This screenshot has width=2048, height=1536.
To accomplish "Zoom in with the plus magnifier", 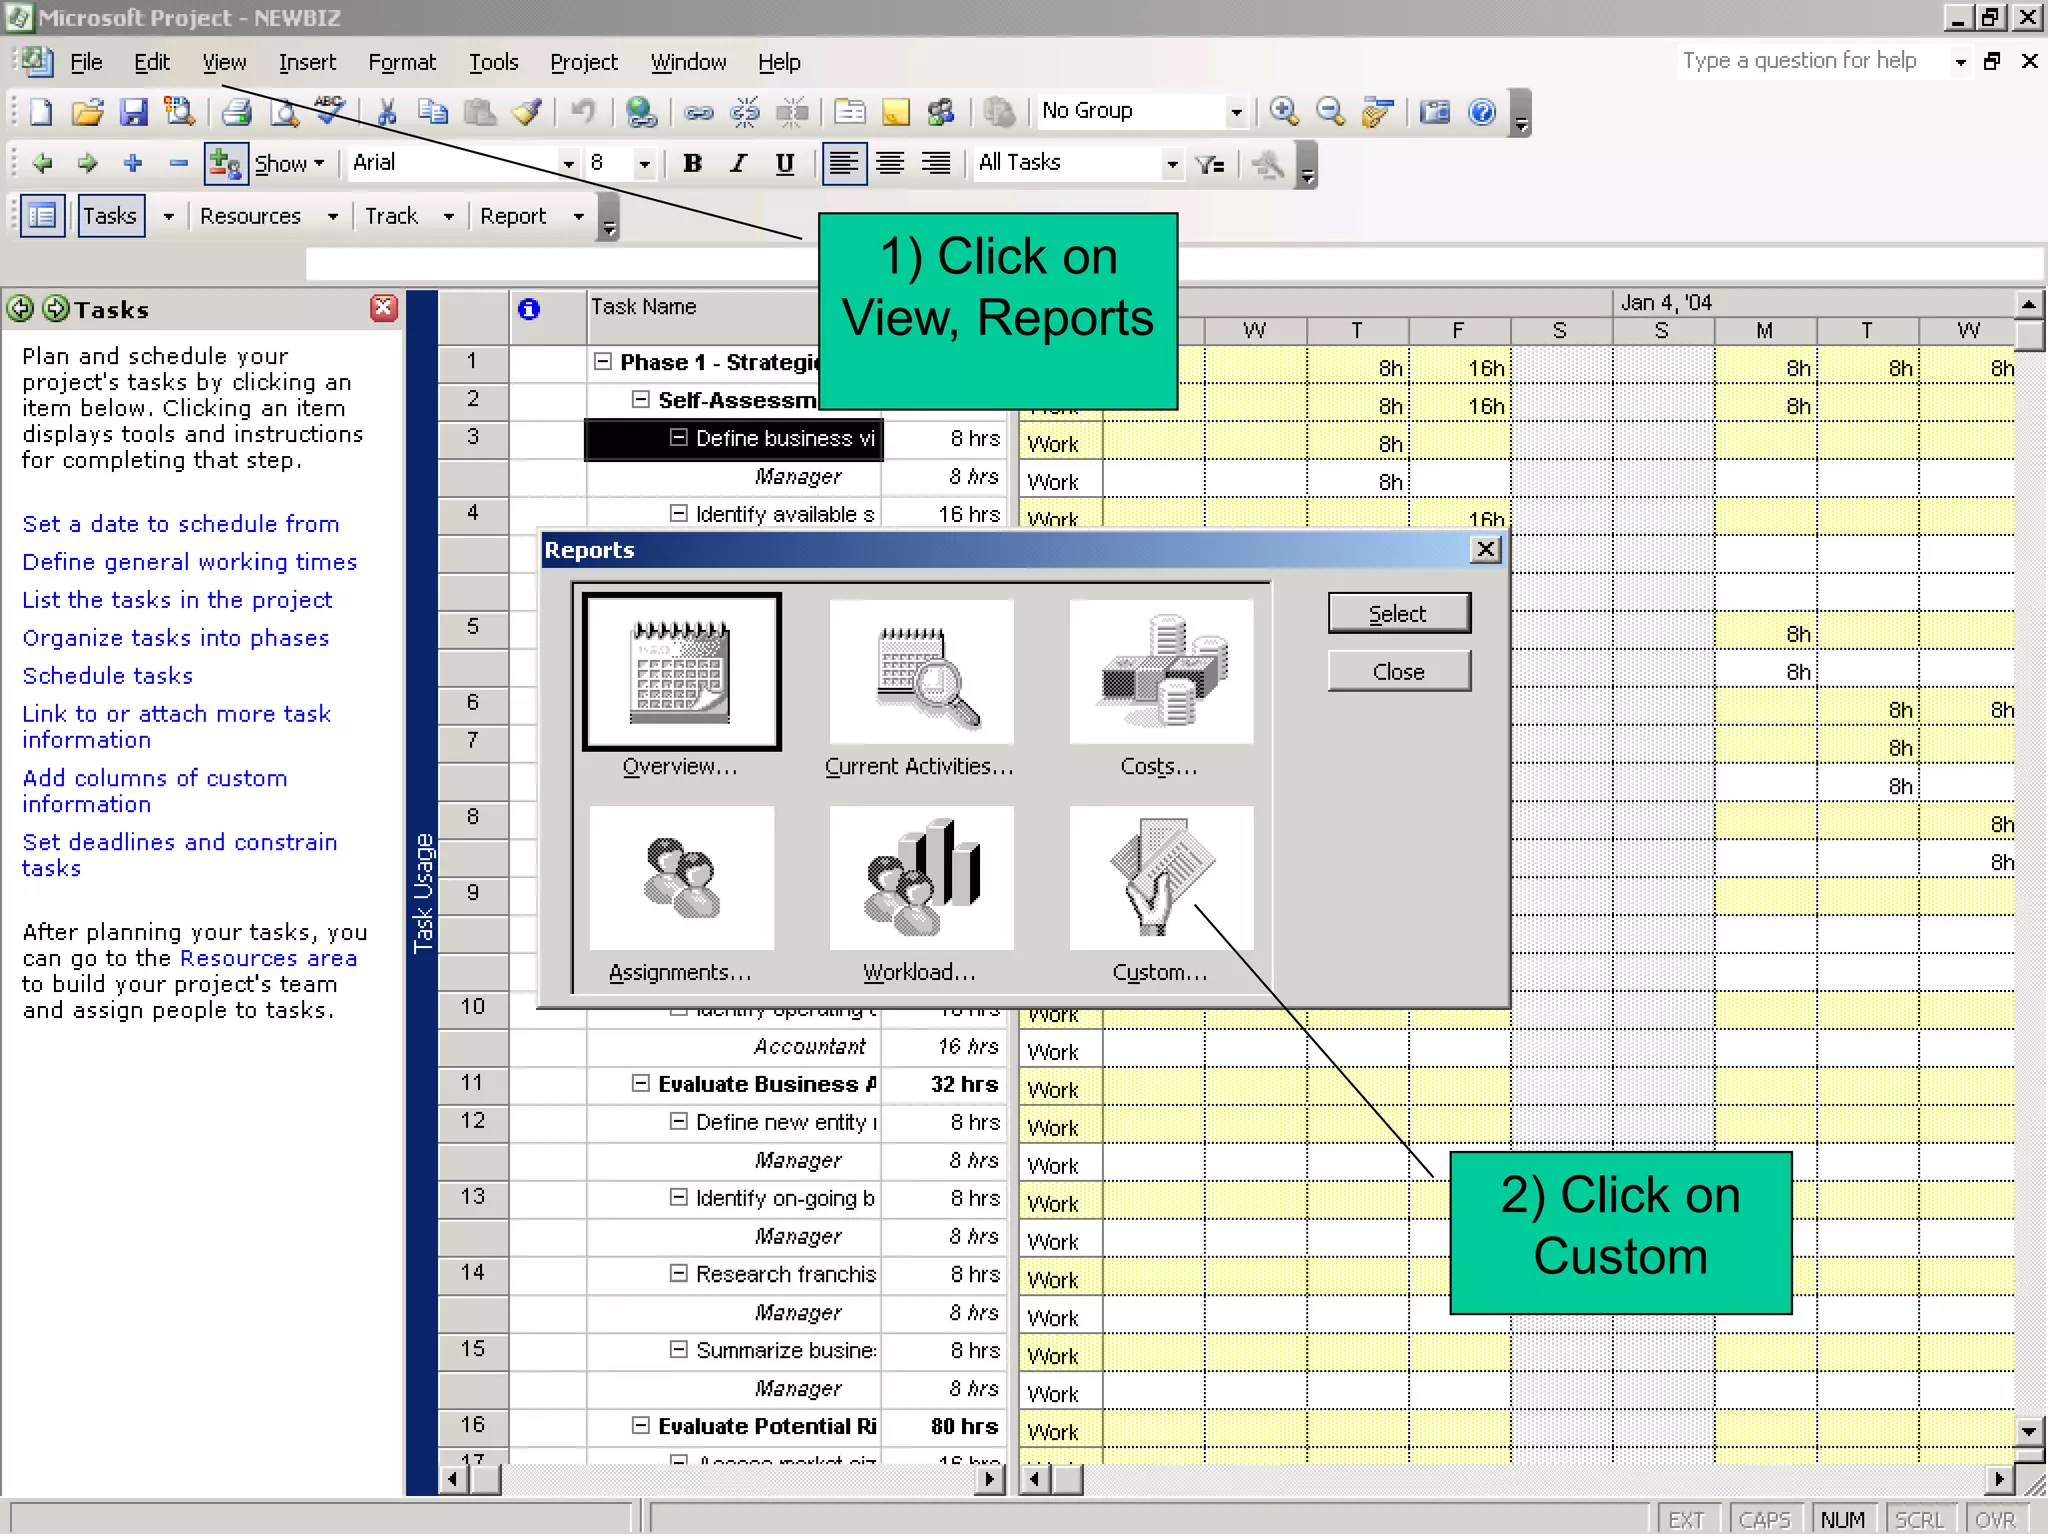I will coord(1284,112).
